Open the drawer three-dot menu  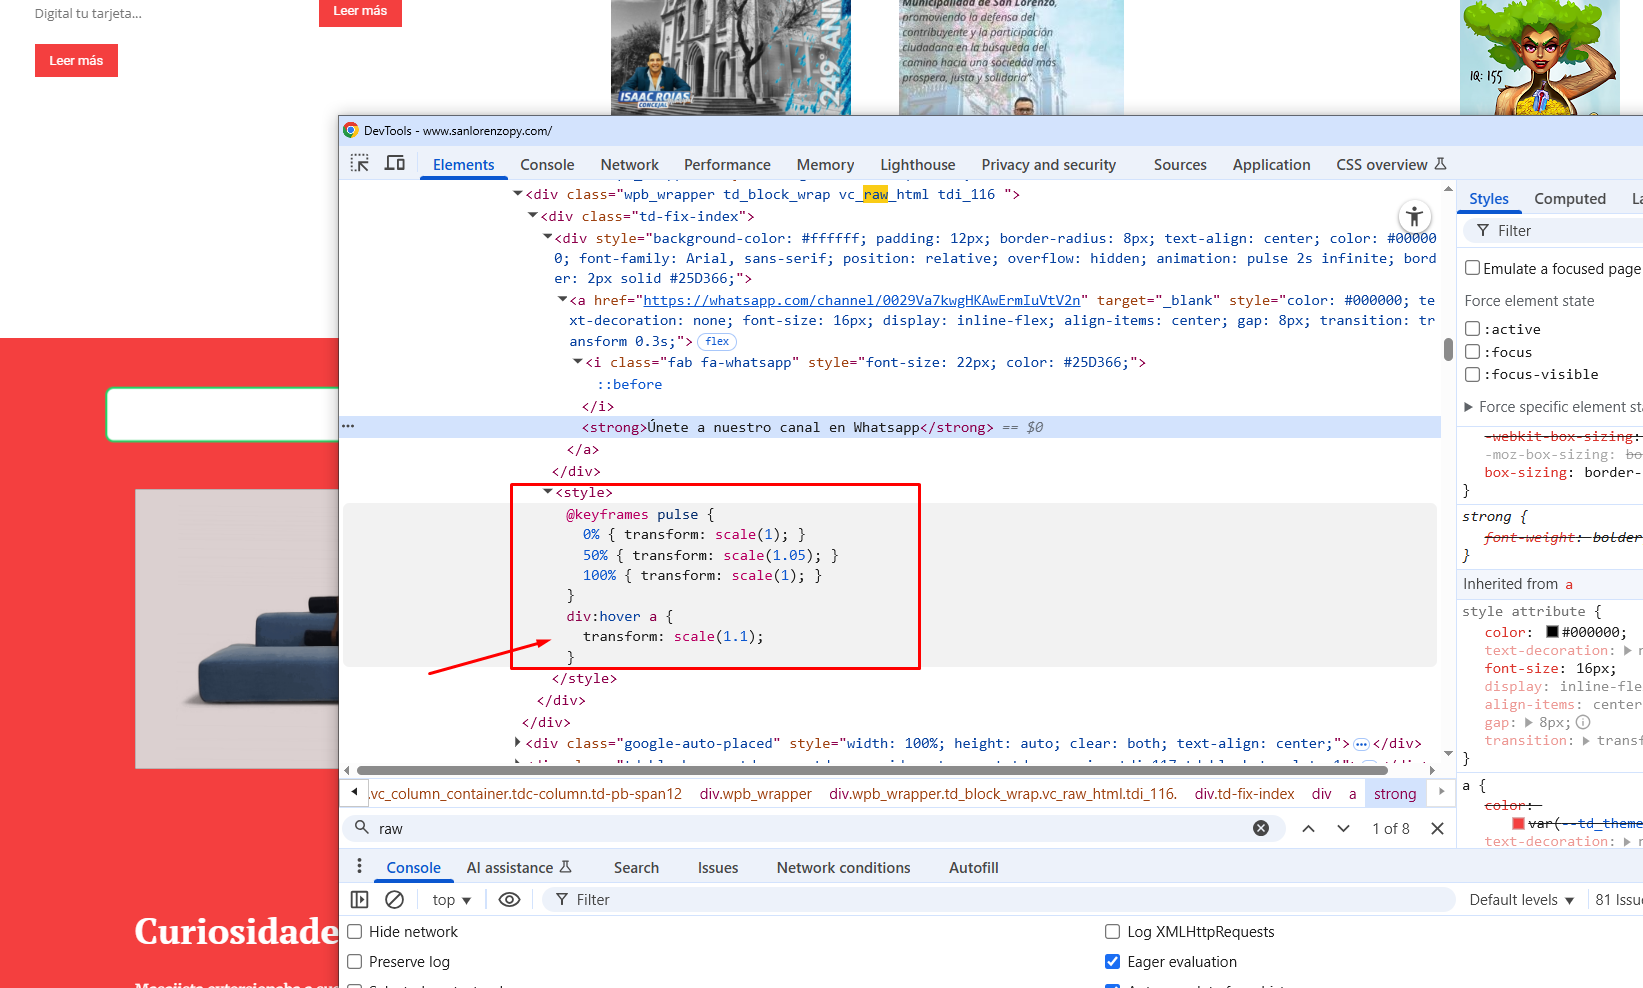pyautogui.click(x=359, y=866)
